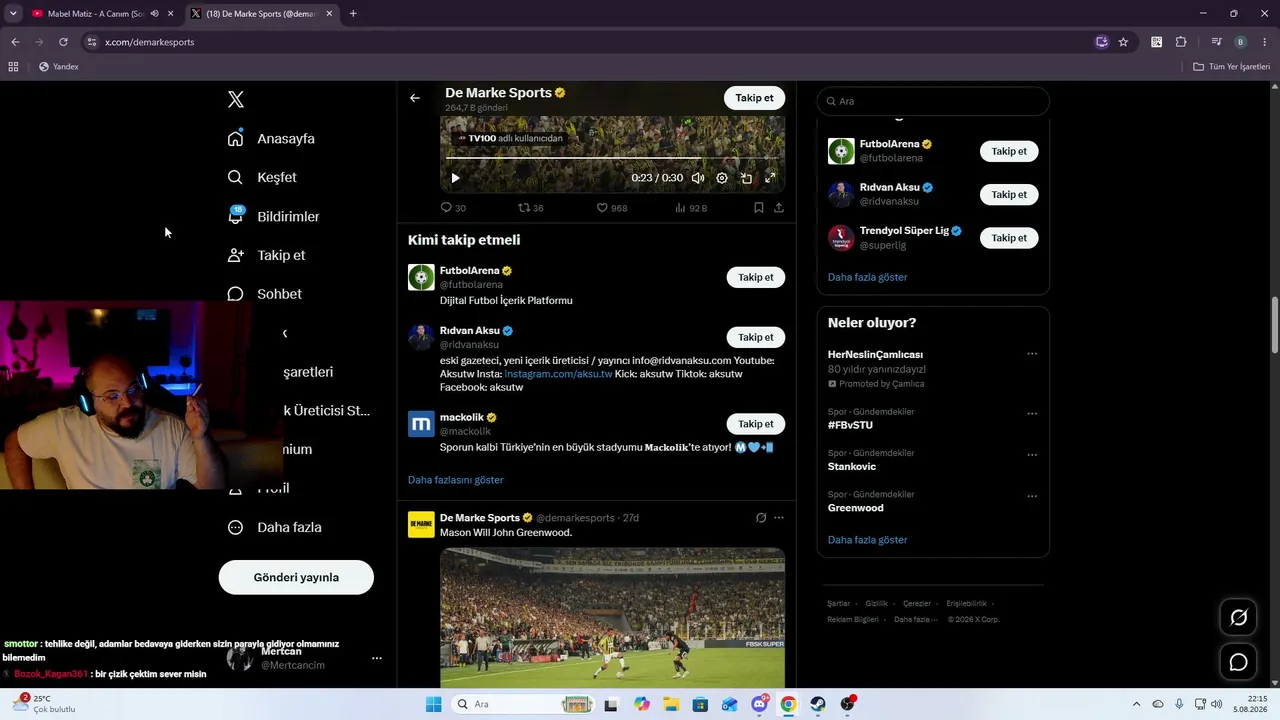Reload the page

(x=63, y=42)
